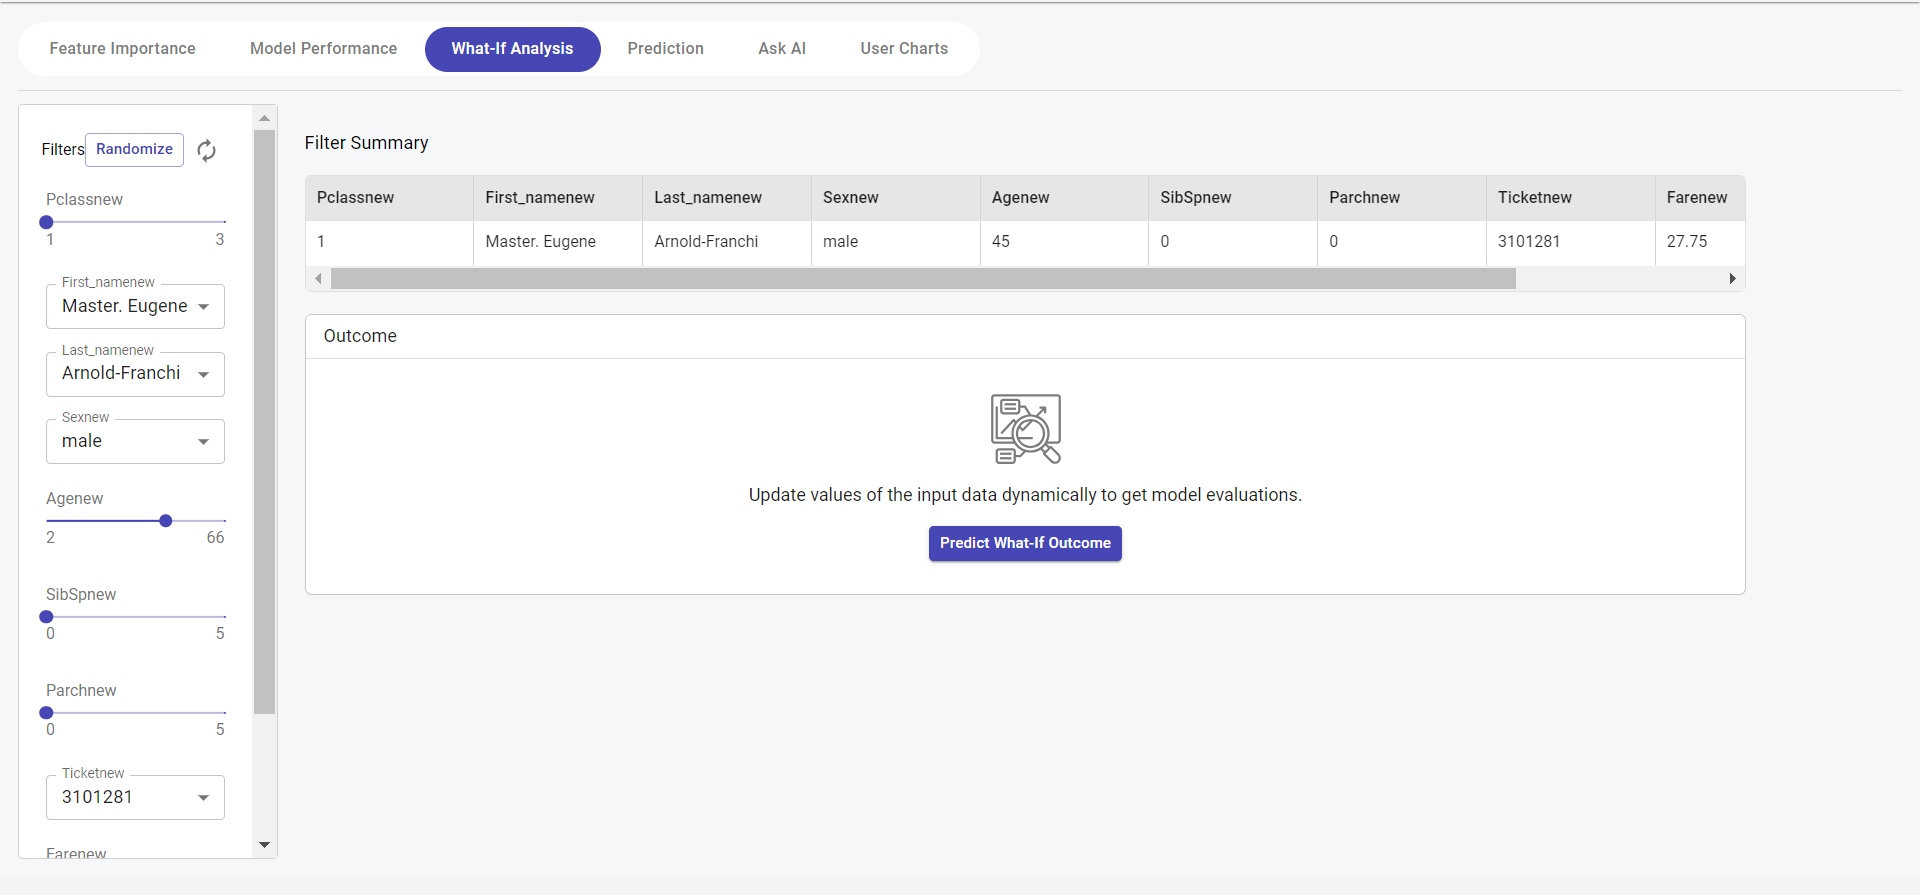Click Predict What-If Outcome button
Image resolution: width=1920 pixels, height=895 pixels.
point(1025,543)
